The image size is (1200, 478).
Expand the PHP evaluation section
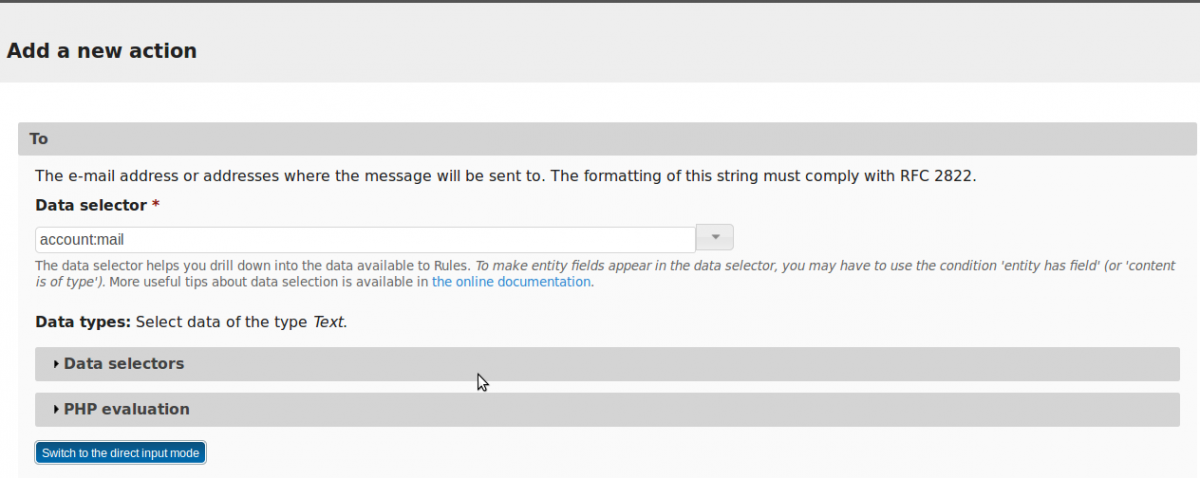[126, 409]
